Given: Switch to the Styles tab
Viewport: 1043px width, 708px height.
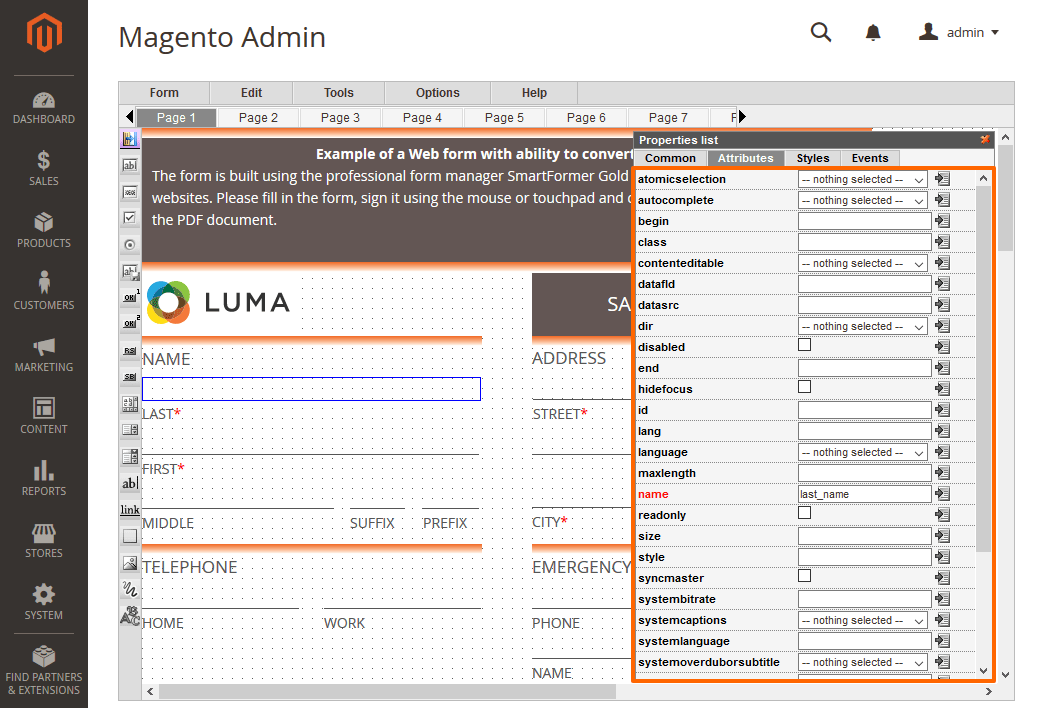Looking at the screenshot, I should tap(812, 157).
